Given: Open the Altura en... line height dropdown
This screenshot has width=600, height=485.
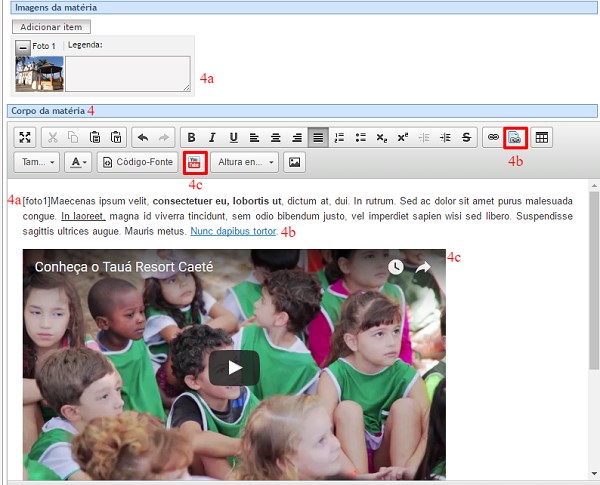Looking at the screenshot, I should [244, 162].
